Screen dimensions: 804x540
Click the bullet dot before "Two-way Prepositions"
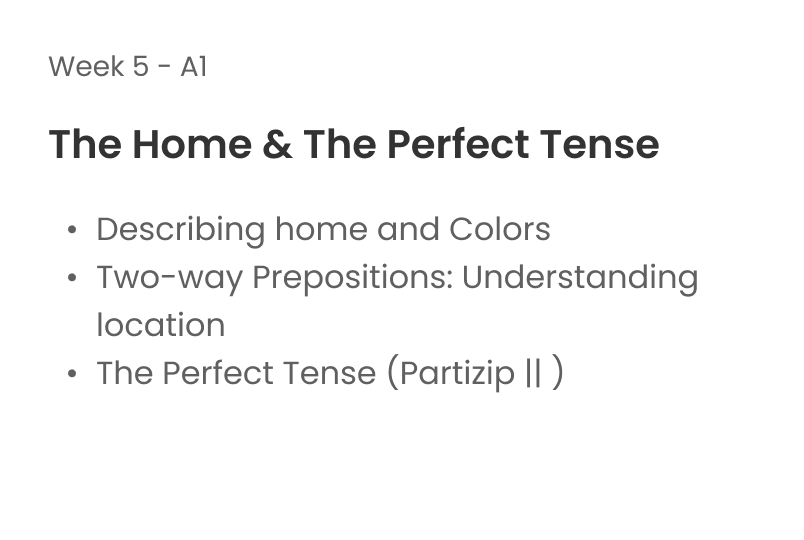(73, 279)
